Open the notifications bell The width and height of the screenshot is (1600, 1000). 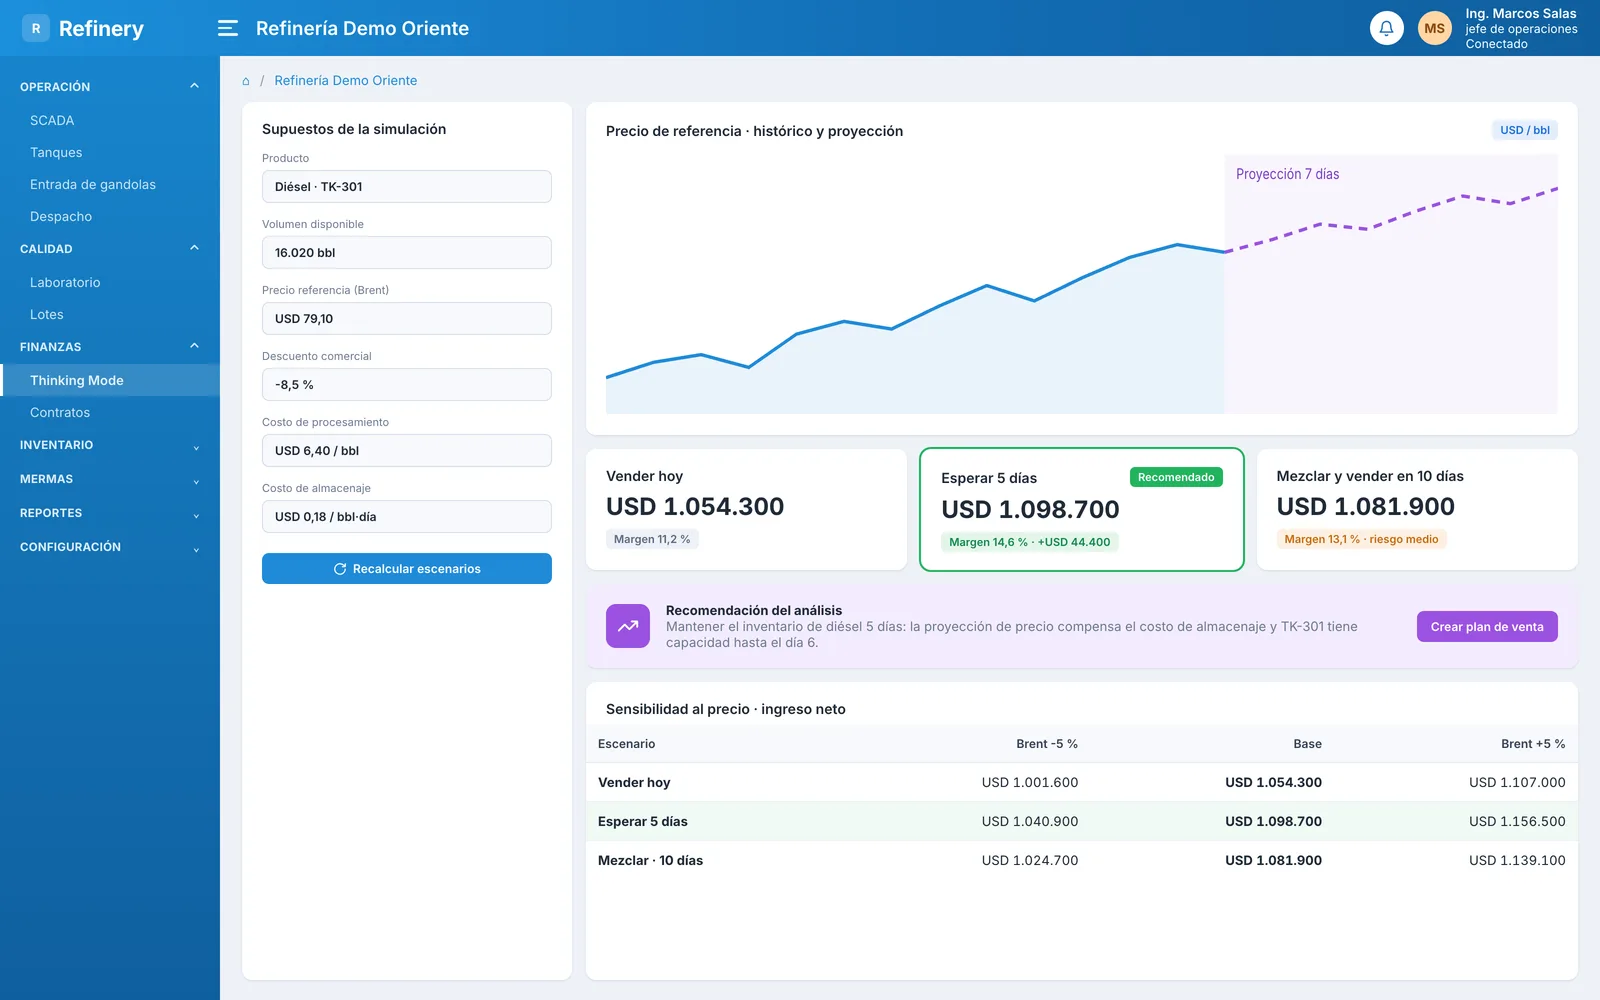(1386, 28)
